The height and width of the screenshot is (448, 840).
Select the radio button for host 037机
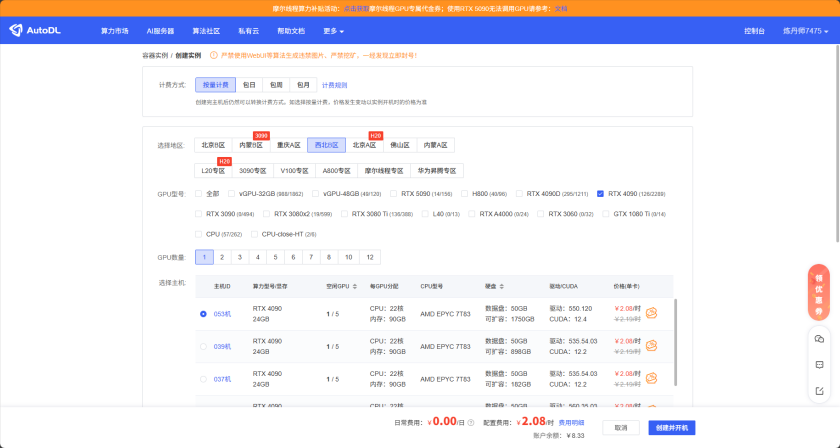203,379
